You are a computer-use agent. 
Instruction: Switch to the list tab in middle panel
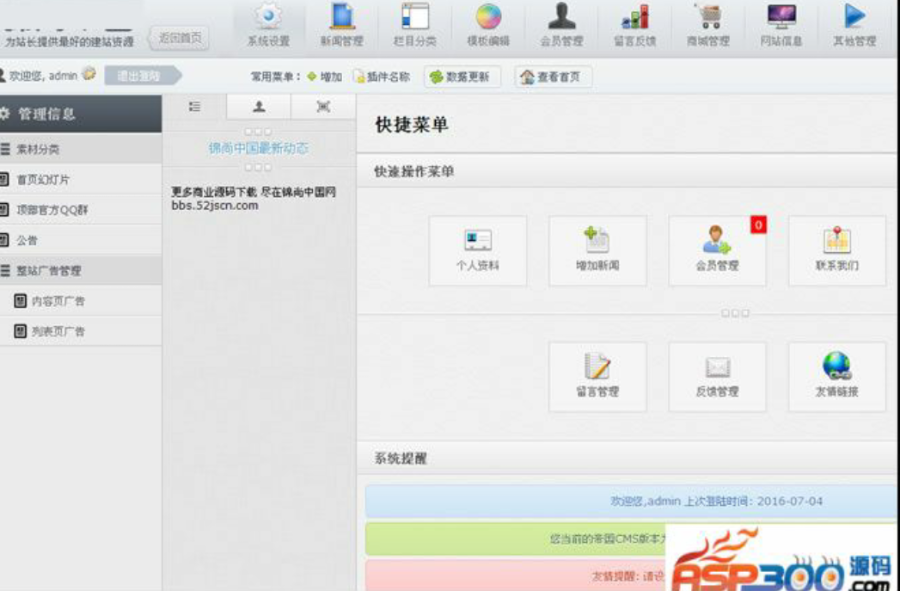[x=196, y=105]
